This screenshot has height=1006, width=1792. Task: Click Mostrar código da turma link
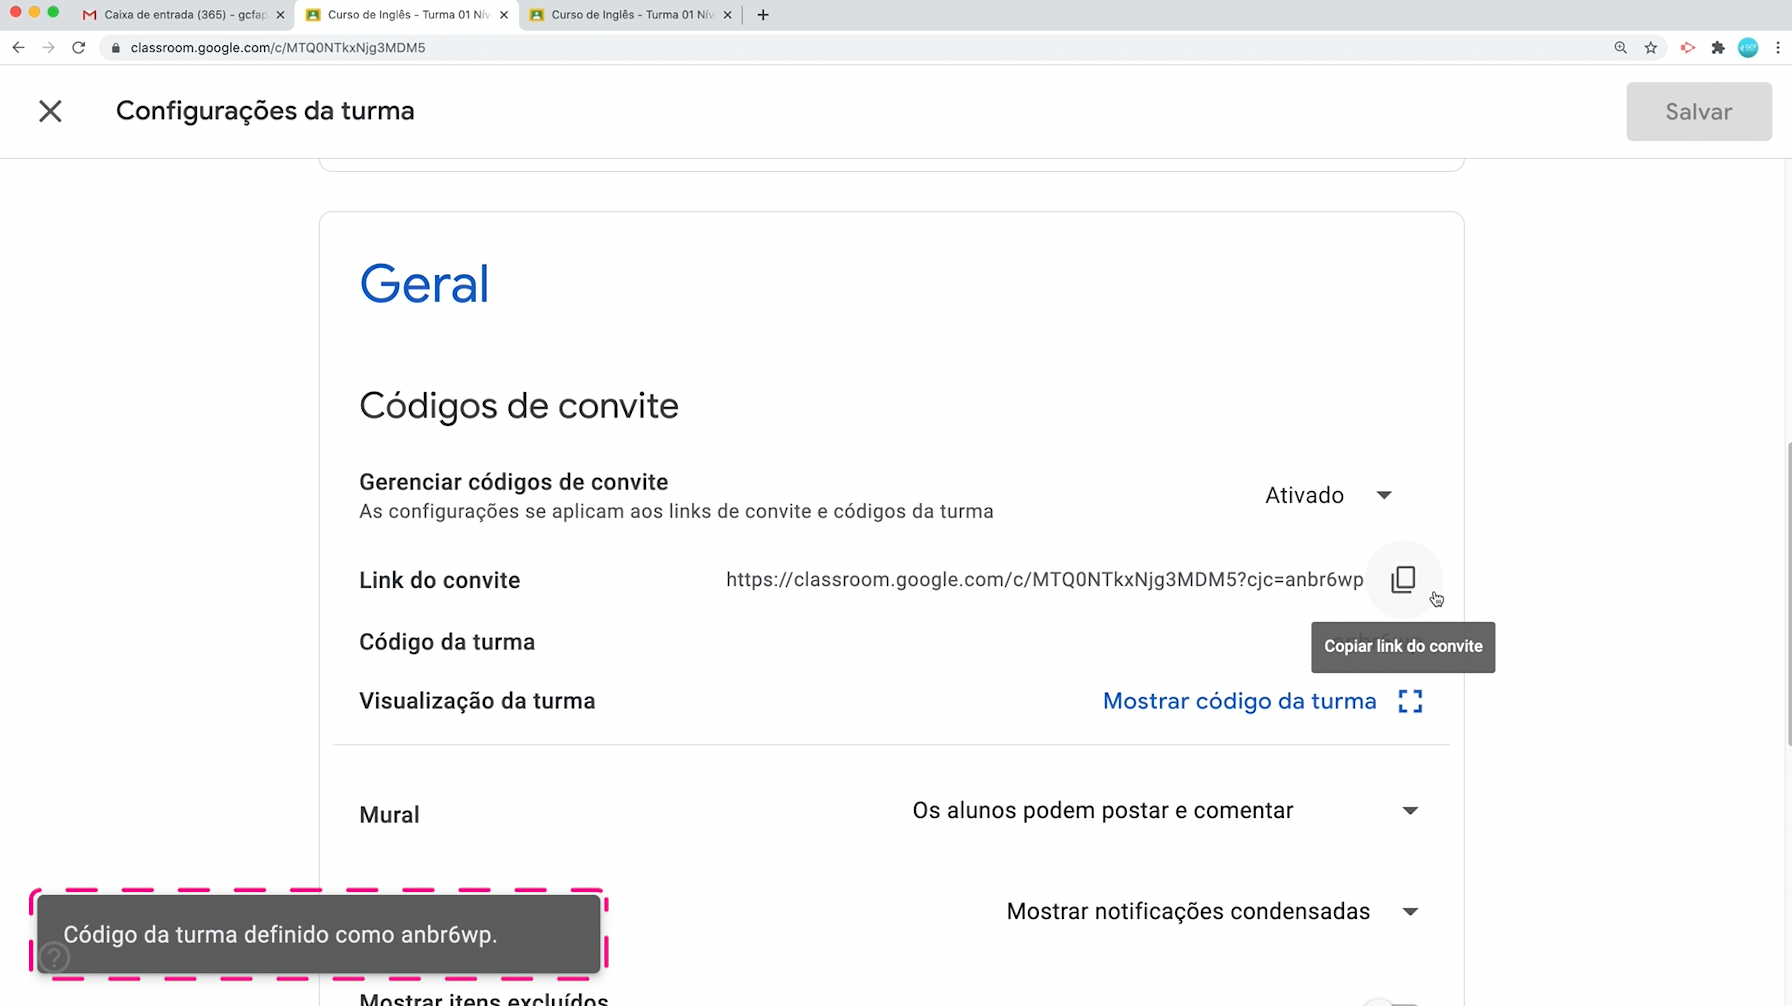(1239, 701)
